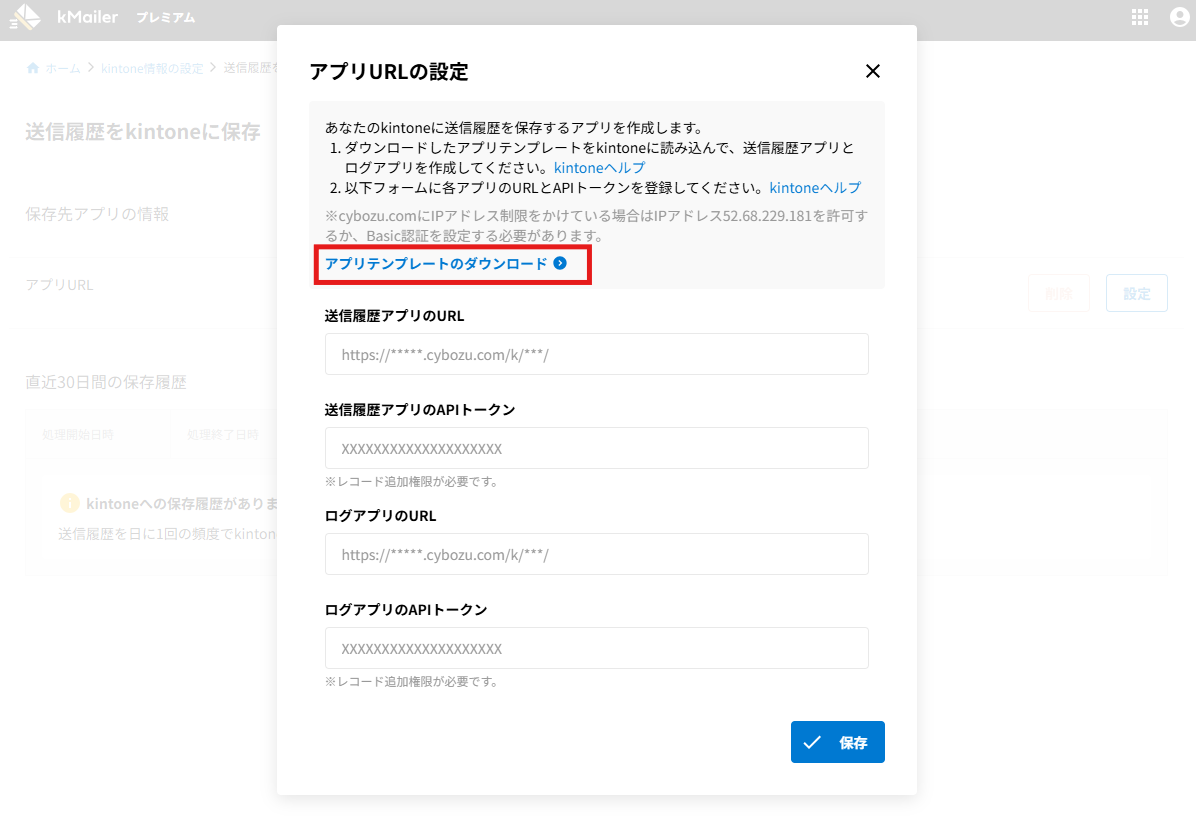The image size is (1196, 817).
Task: Click the 送信履歴アプリのURL field label
Action: coord(394,316)
